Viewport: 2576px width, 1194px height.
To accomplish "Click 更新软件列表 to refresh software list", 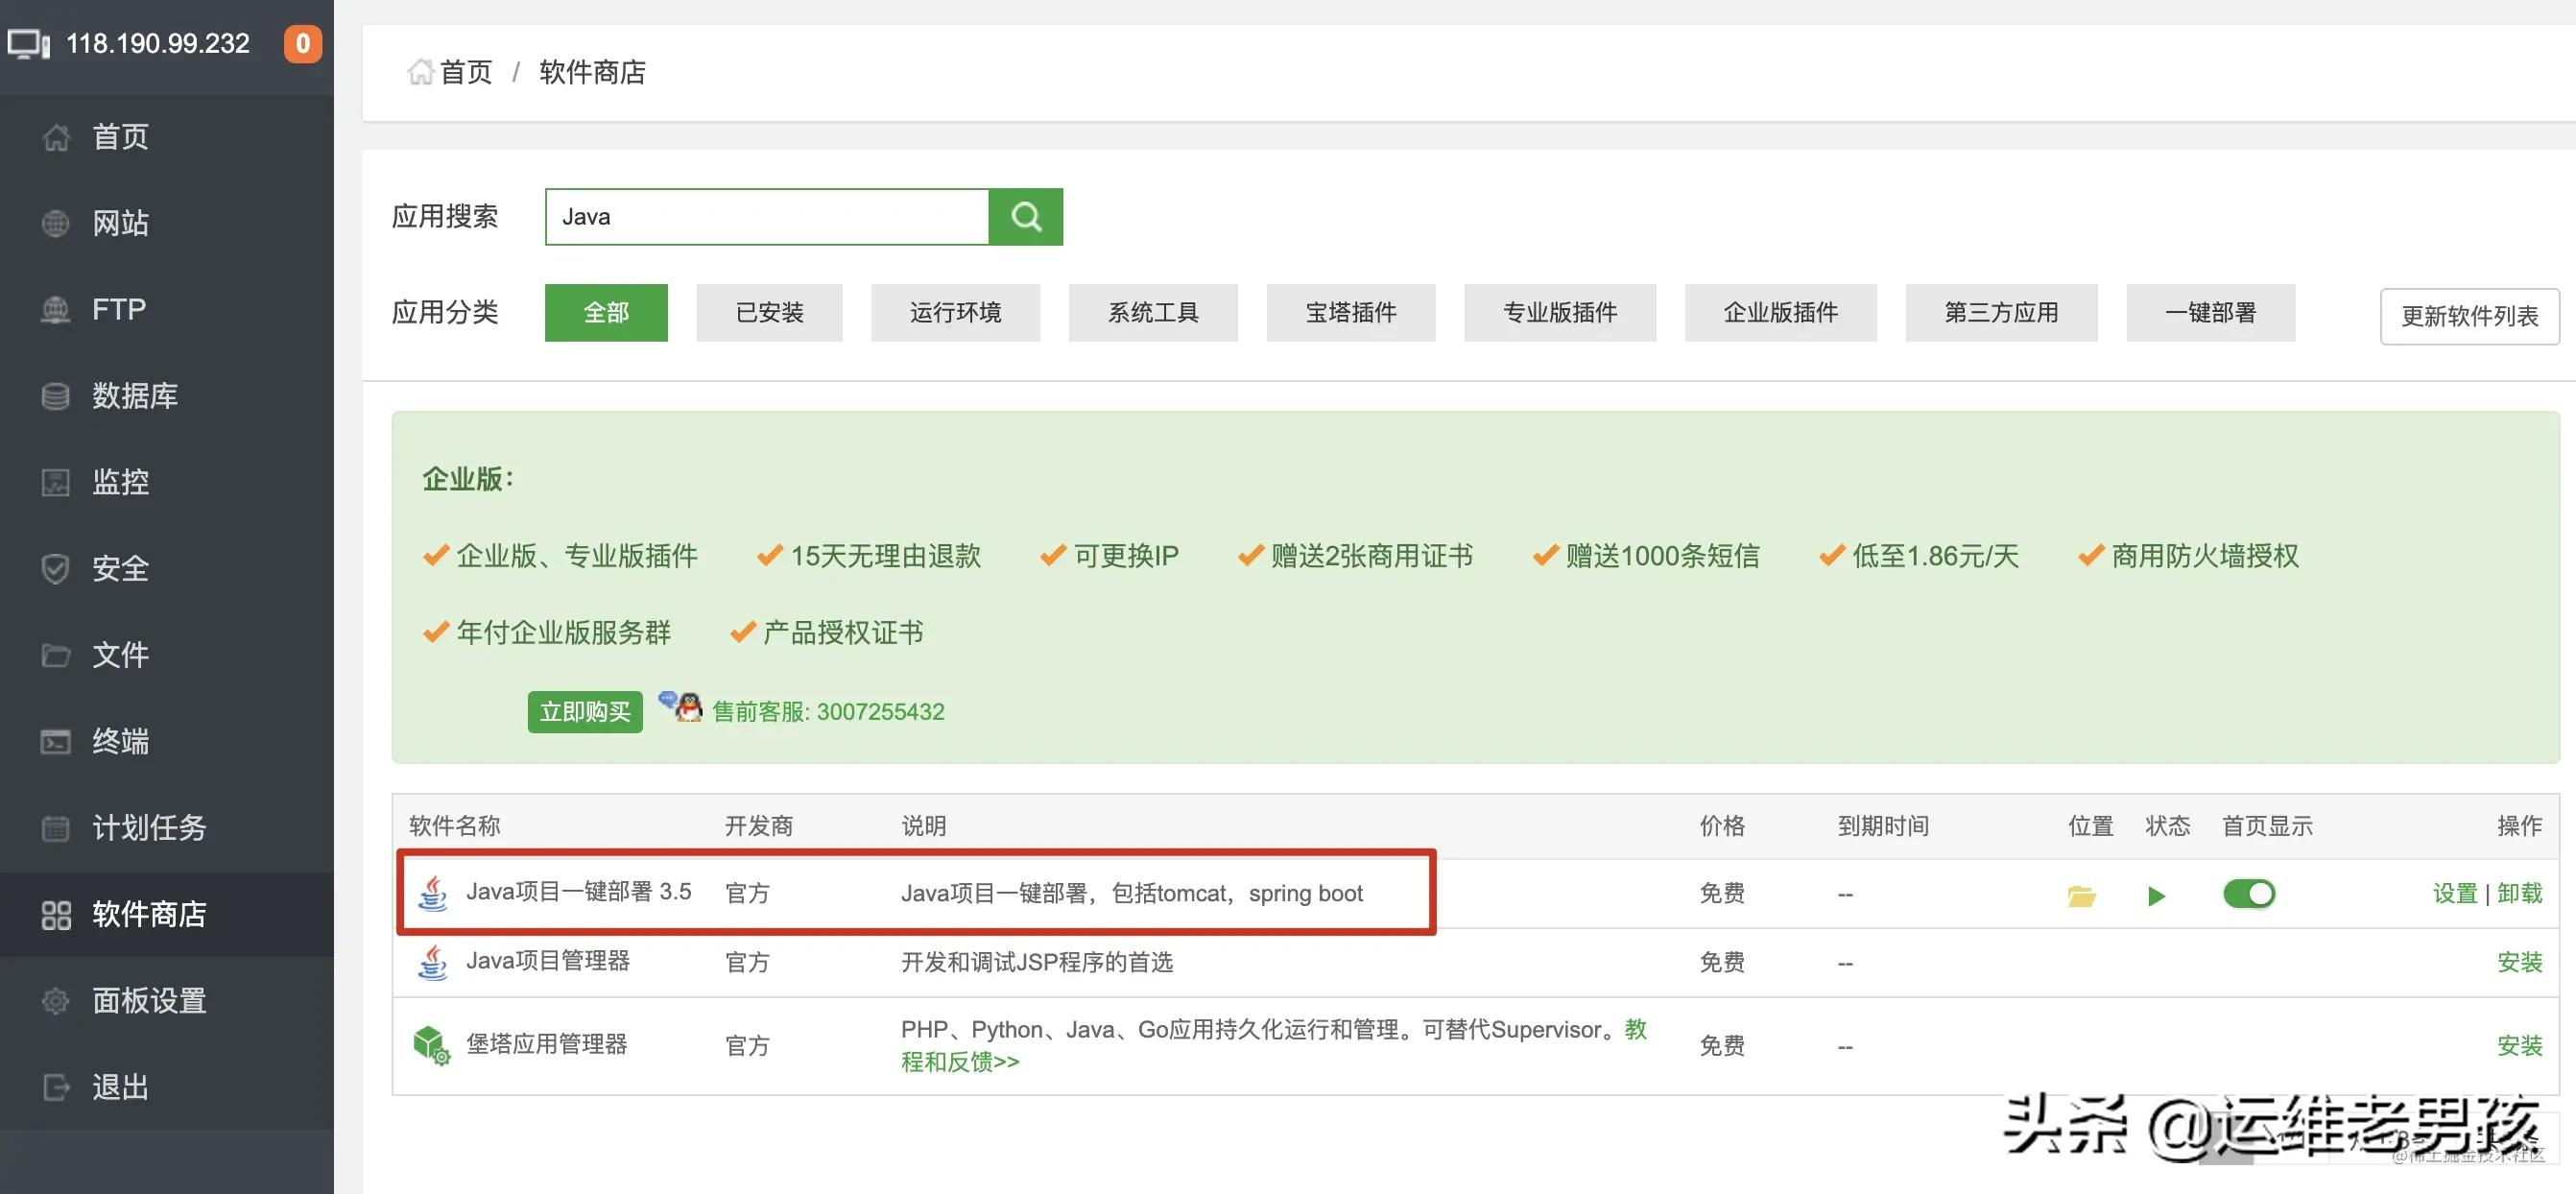I will click(x=2469, y=315).
